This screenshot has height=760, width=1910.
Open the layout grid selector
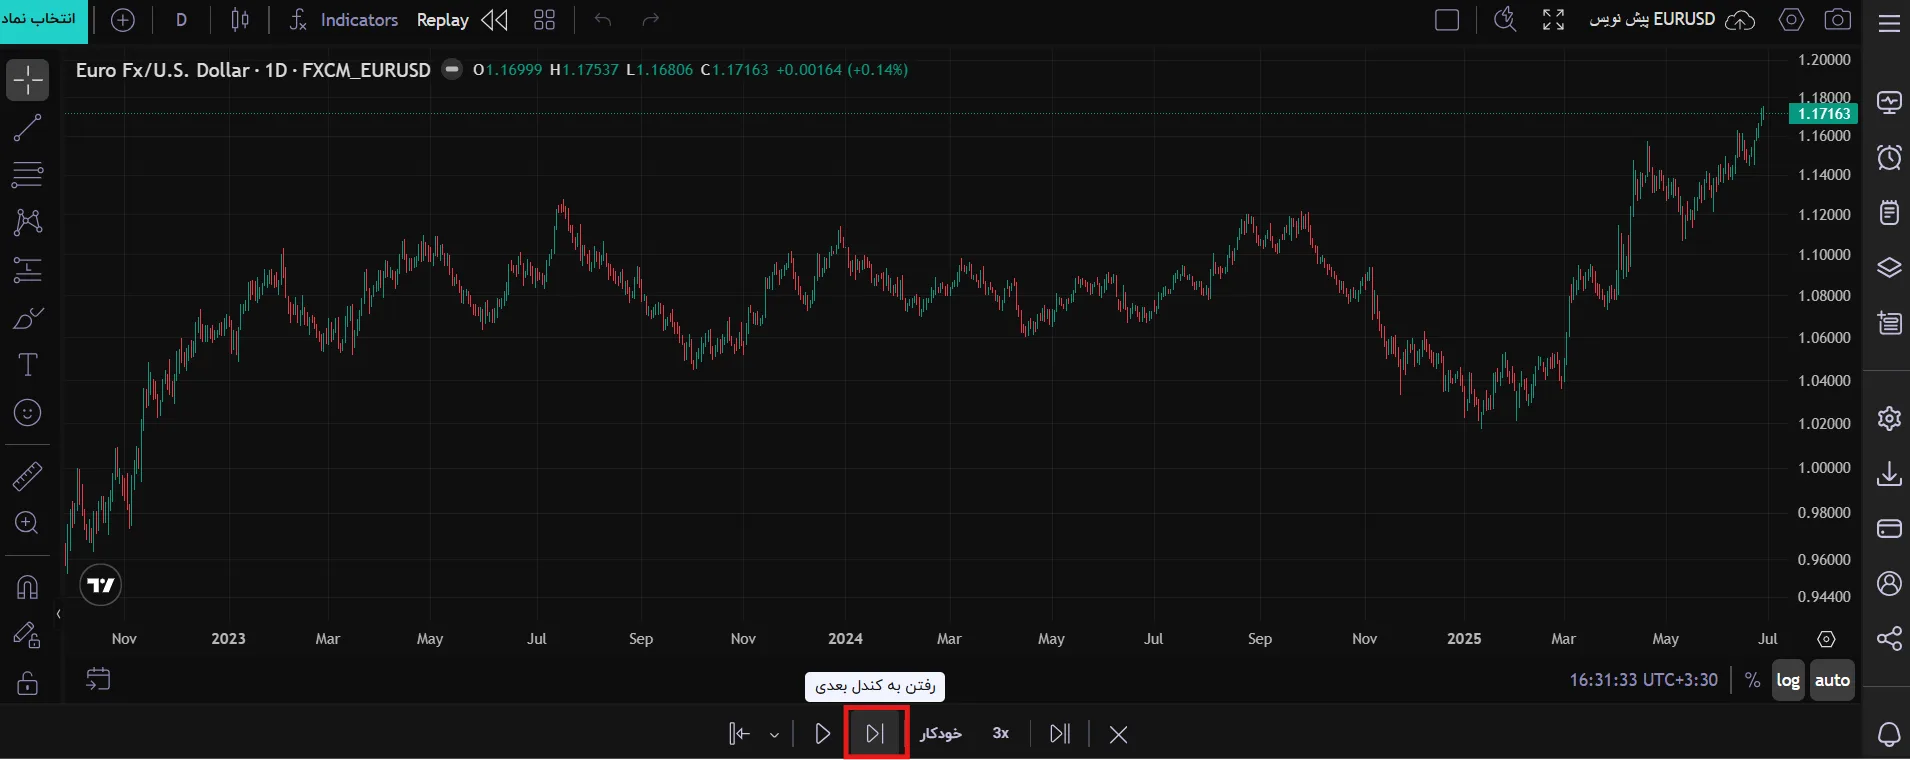pyautogui.click(x=544, y=20)
